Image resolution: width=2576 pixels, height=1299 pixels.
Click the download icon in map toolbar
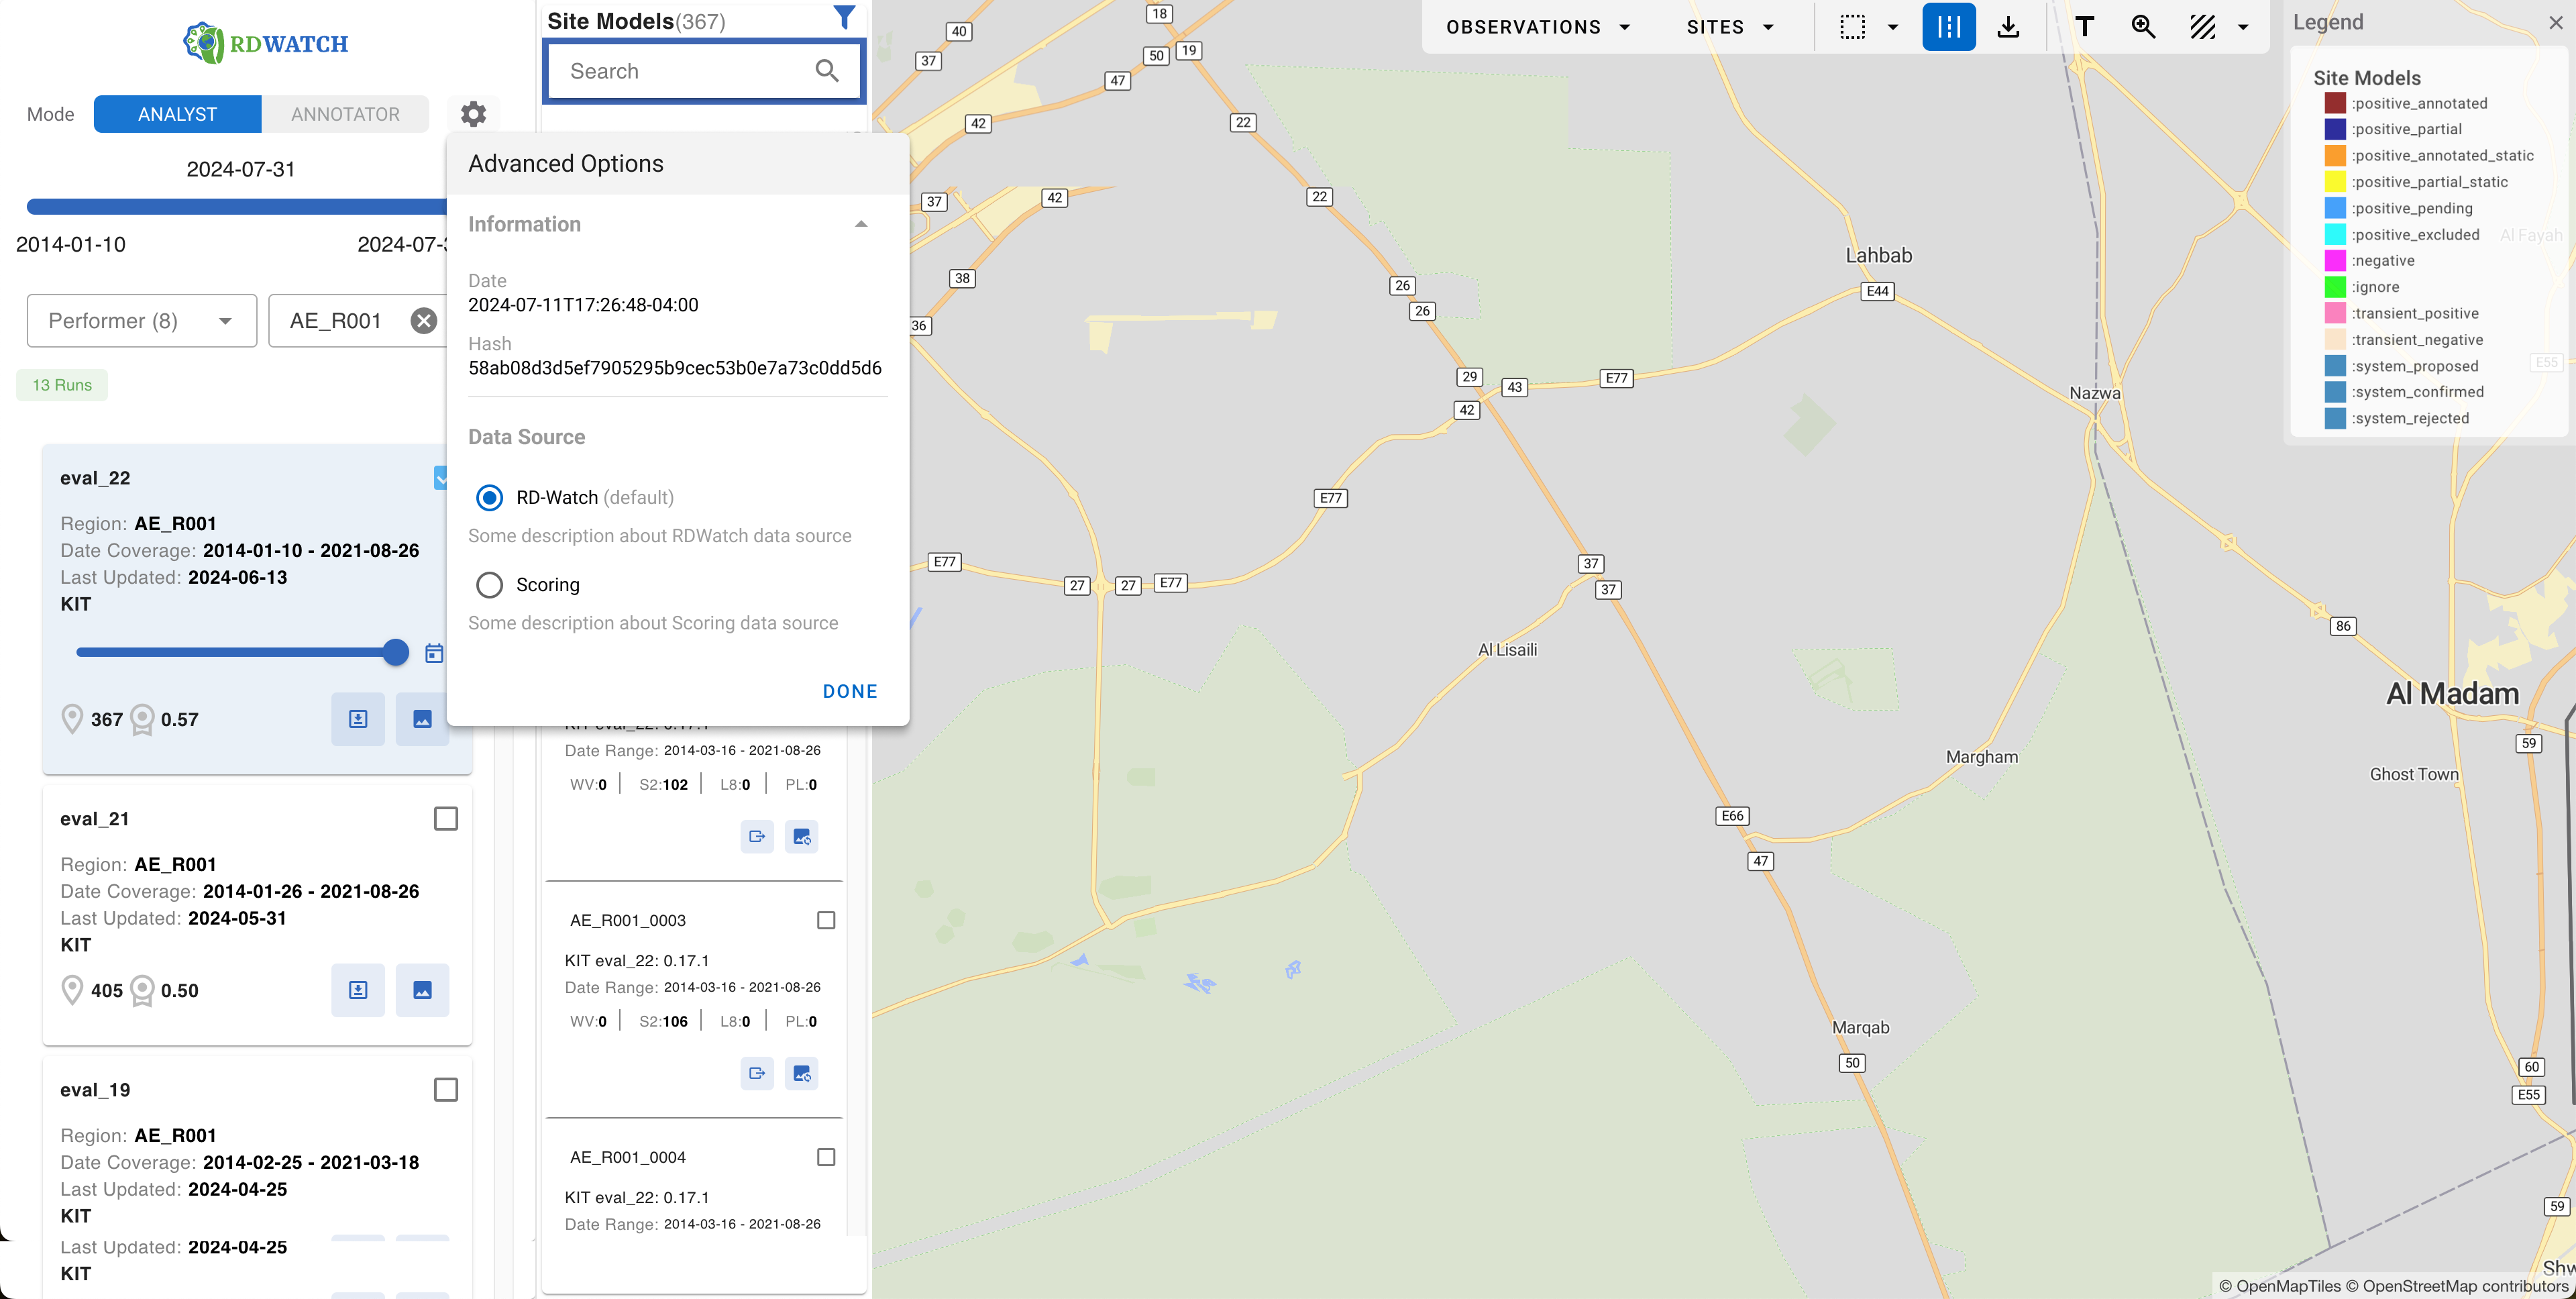tap(2008, 27)
